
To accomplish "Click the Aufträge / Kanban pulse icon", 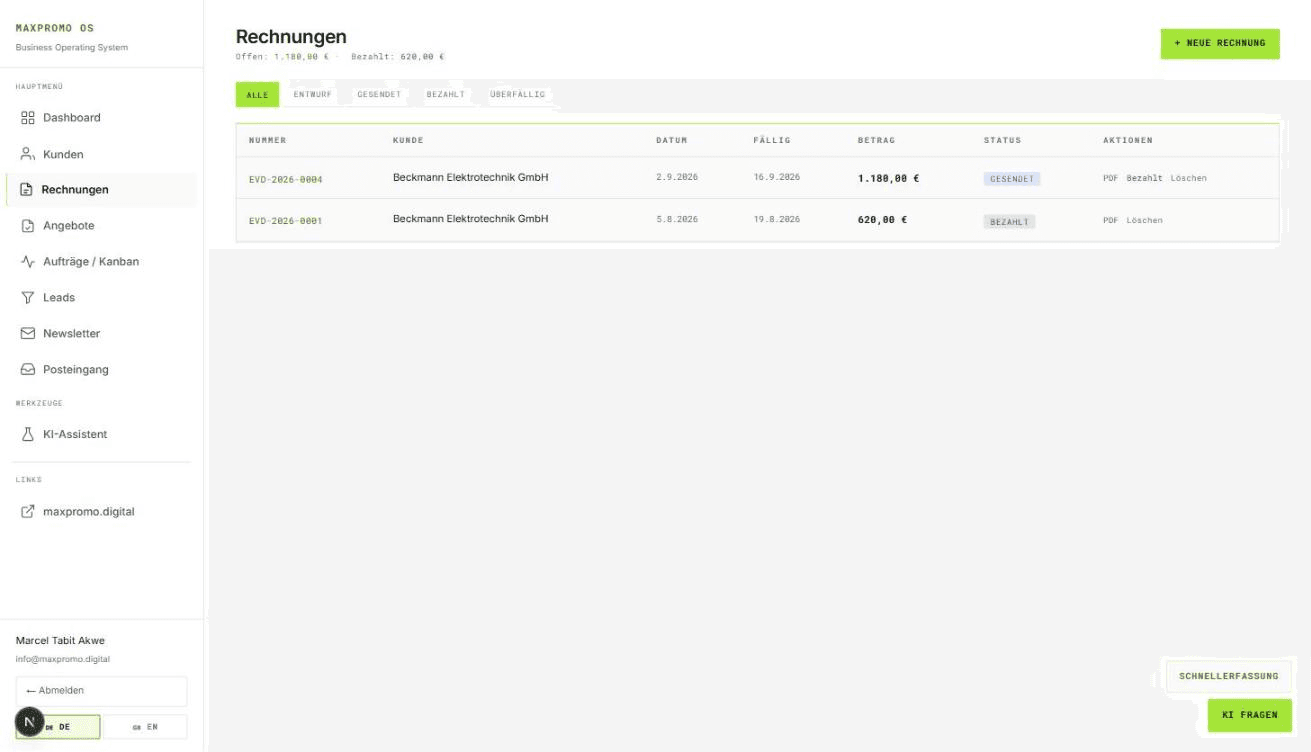I will 28,262.
